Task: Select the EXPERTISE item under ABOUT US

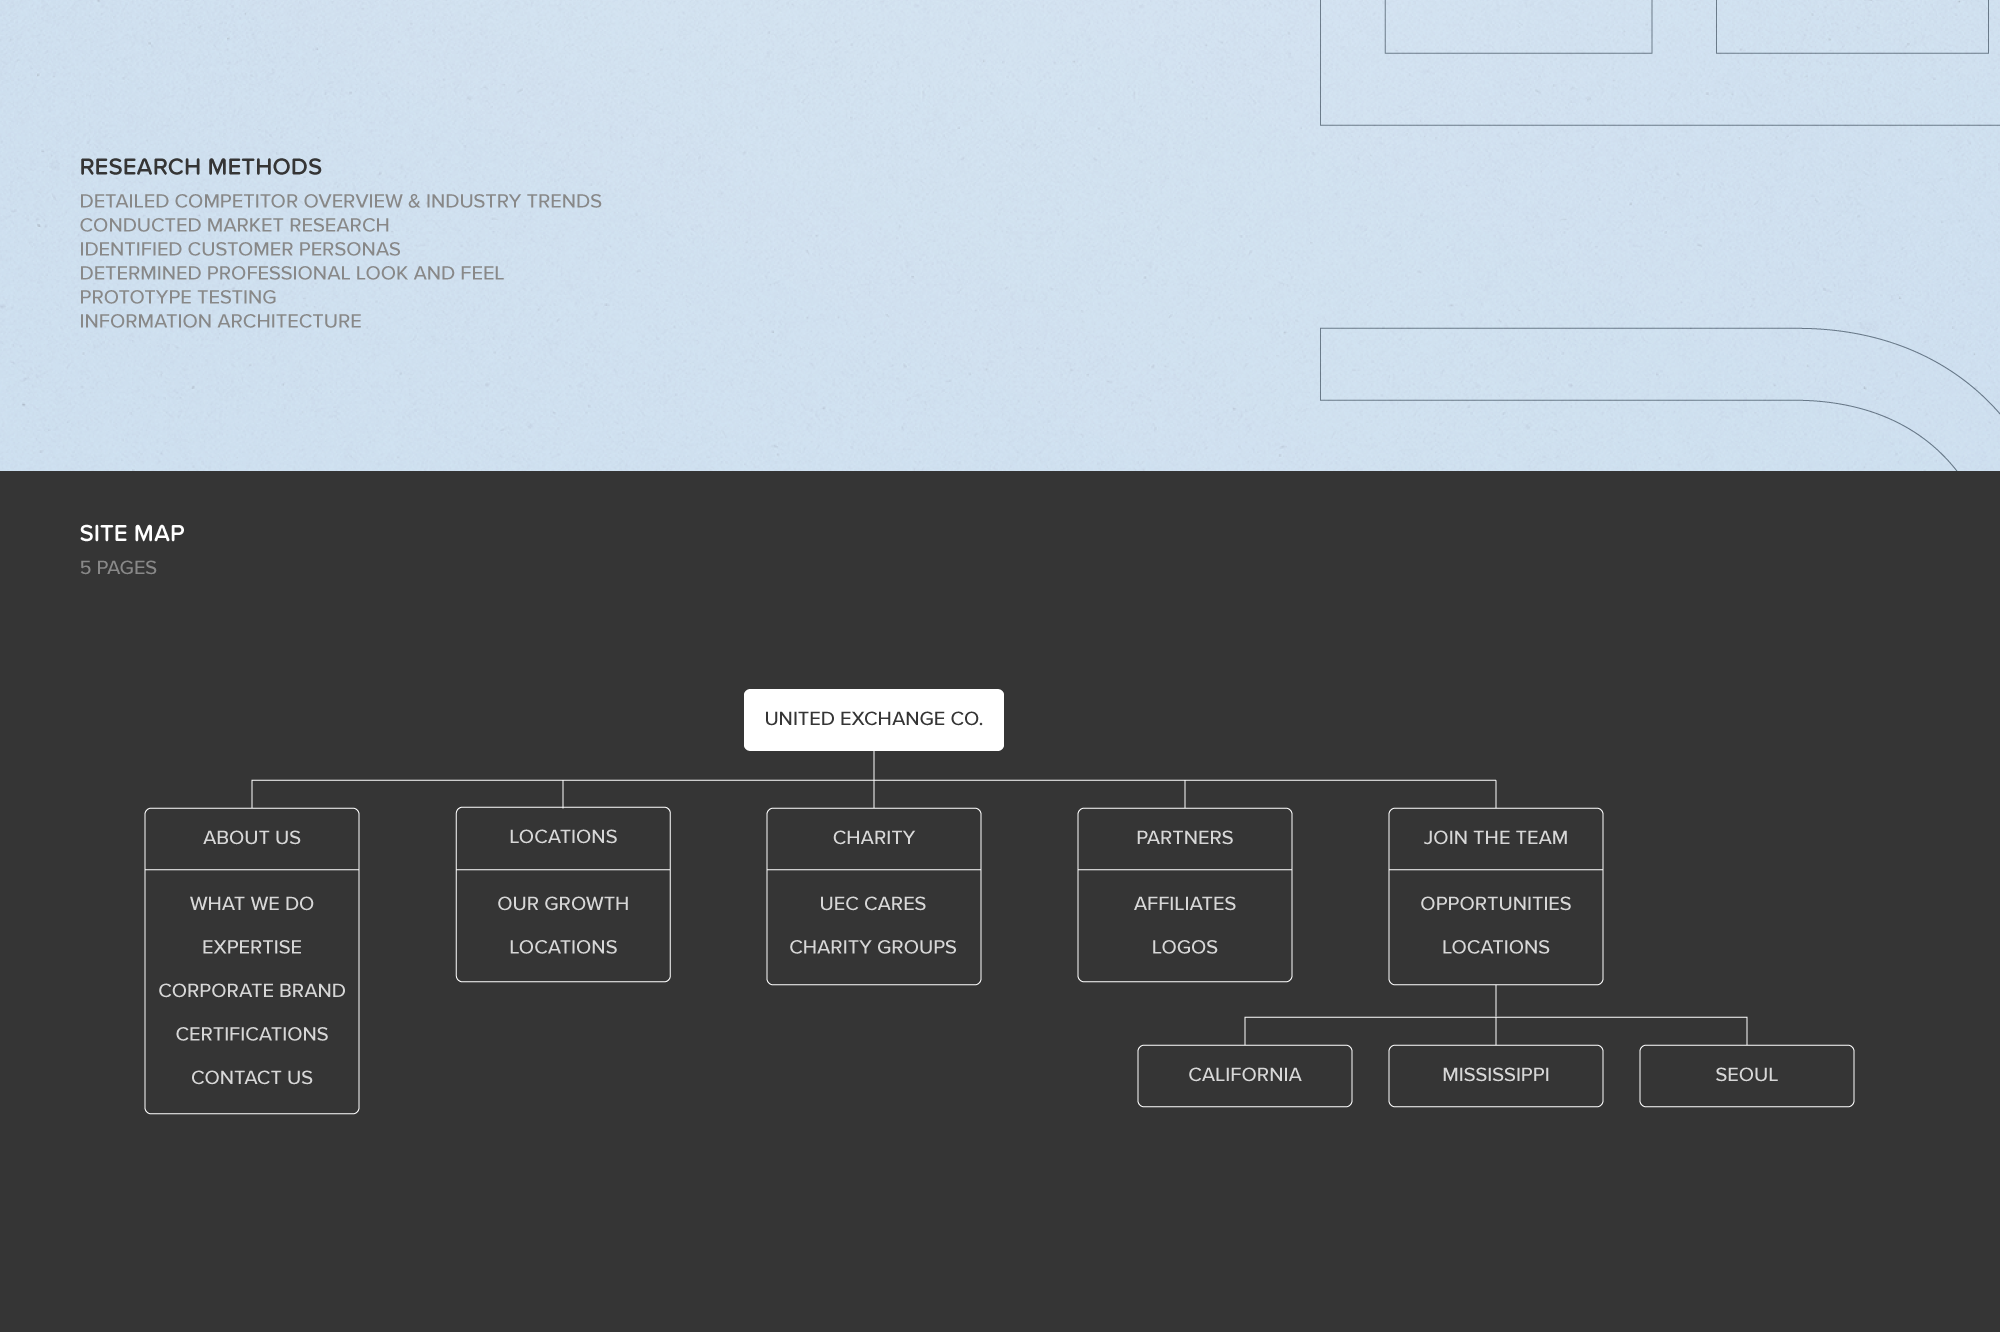Action: click(x=252, y=946)
